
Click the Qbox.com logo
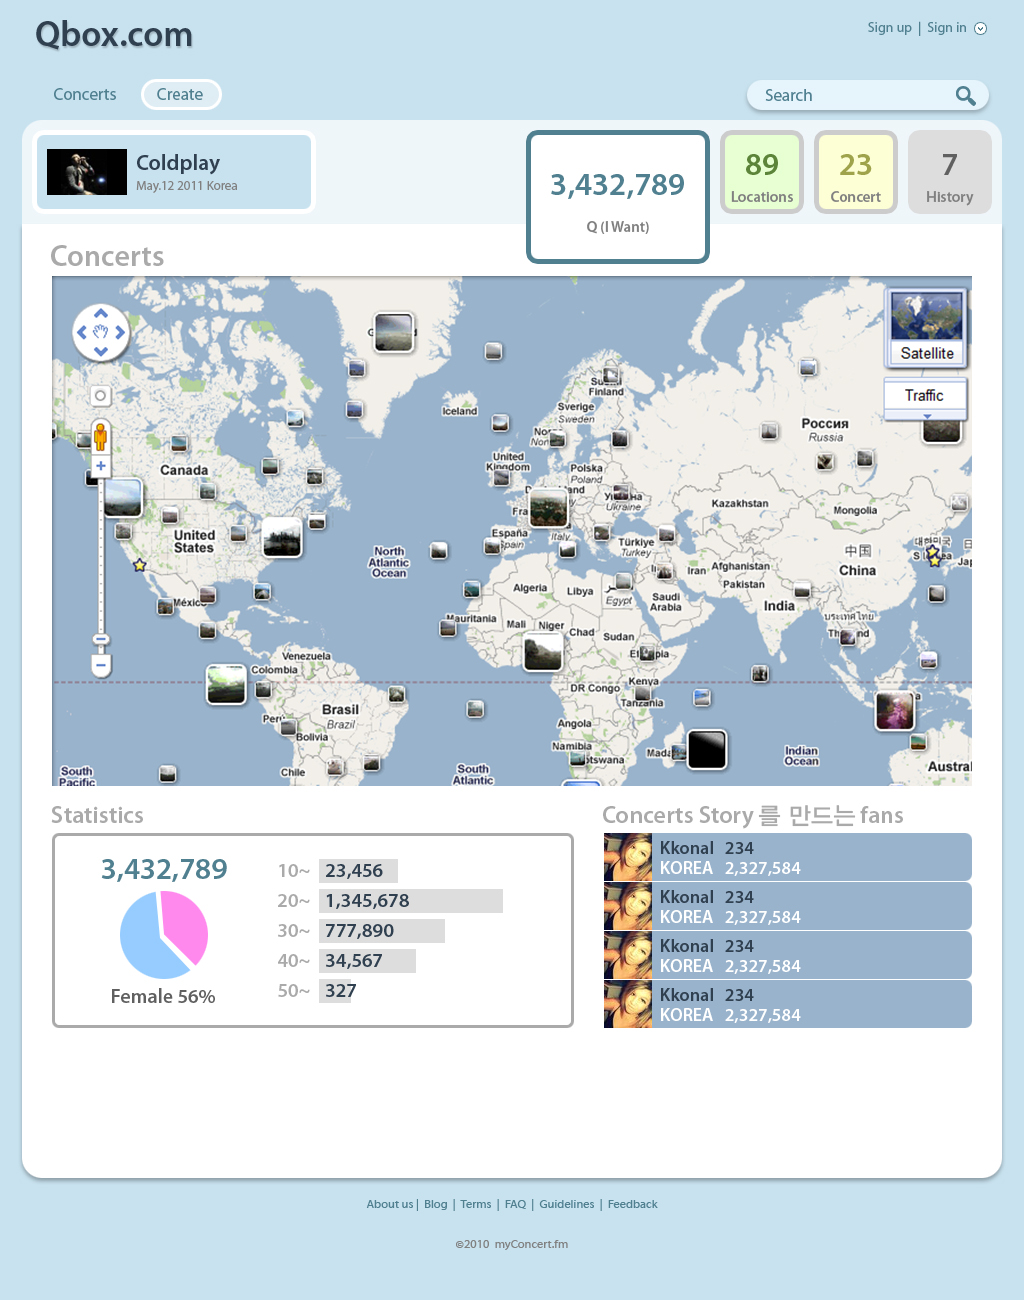tap(114, 35)
